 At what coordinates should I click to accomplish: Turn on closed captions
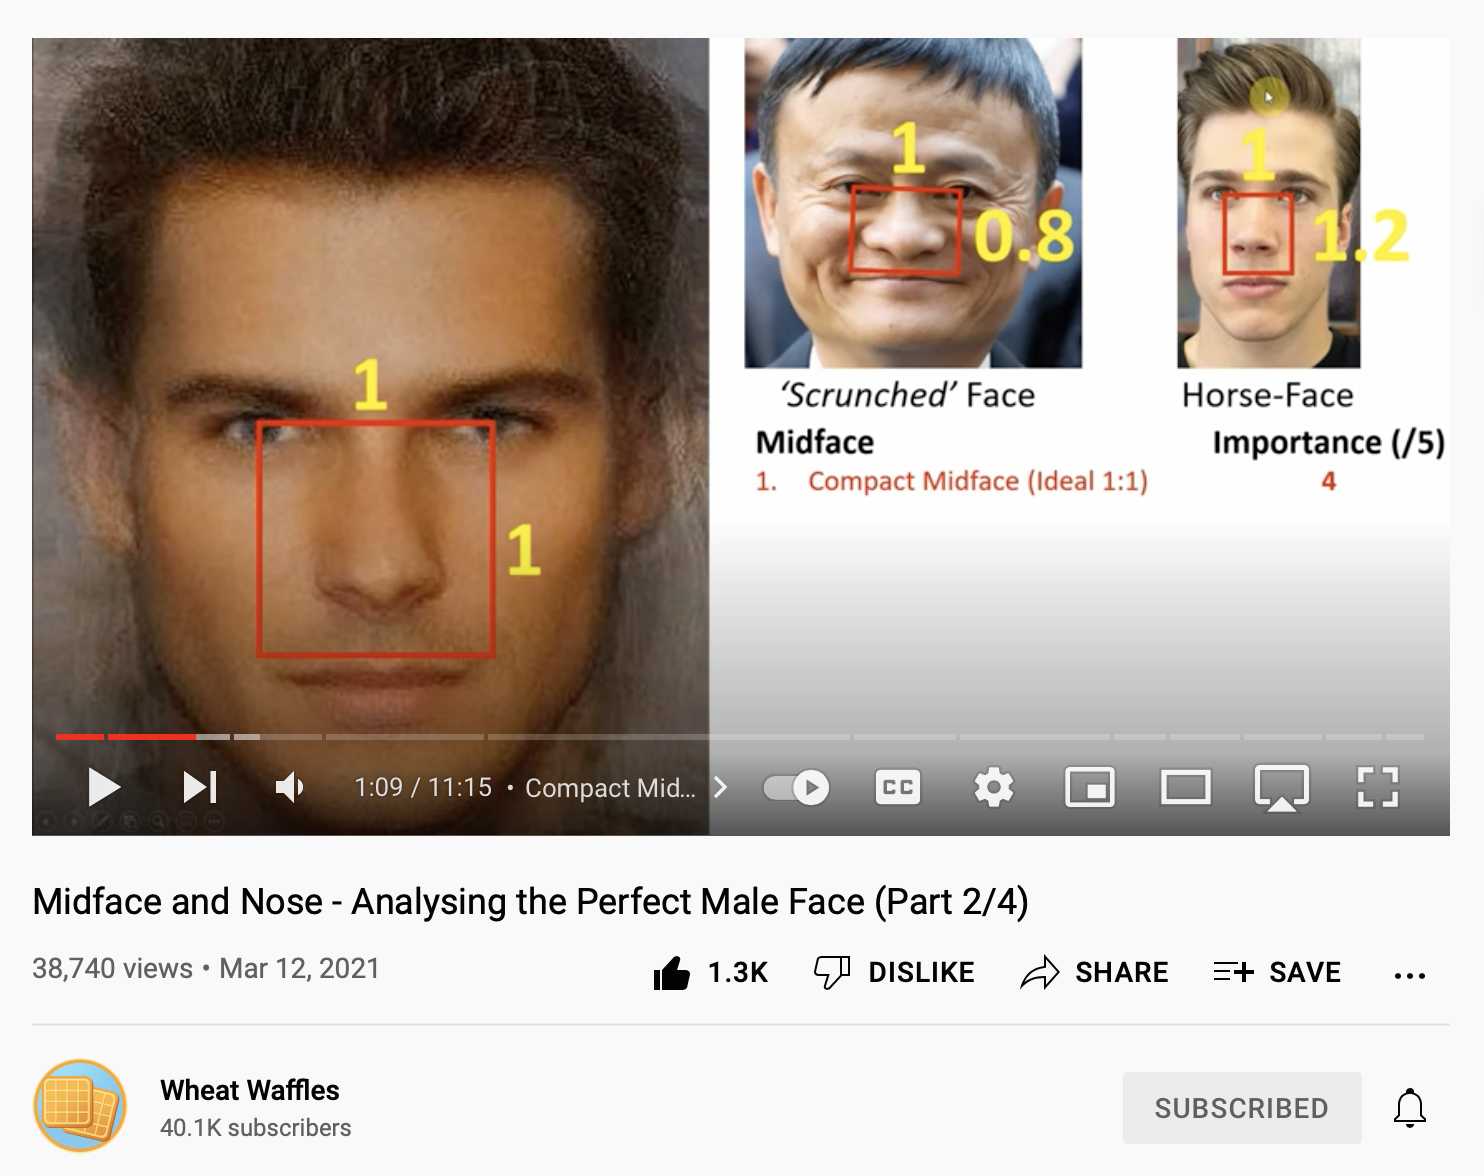point(897,787)
